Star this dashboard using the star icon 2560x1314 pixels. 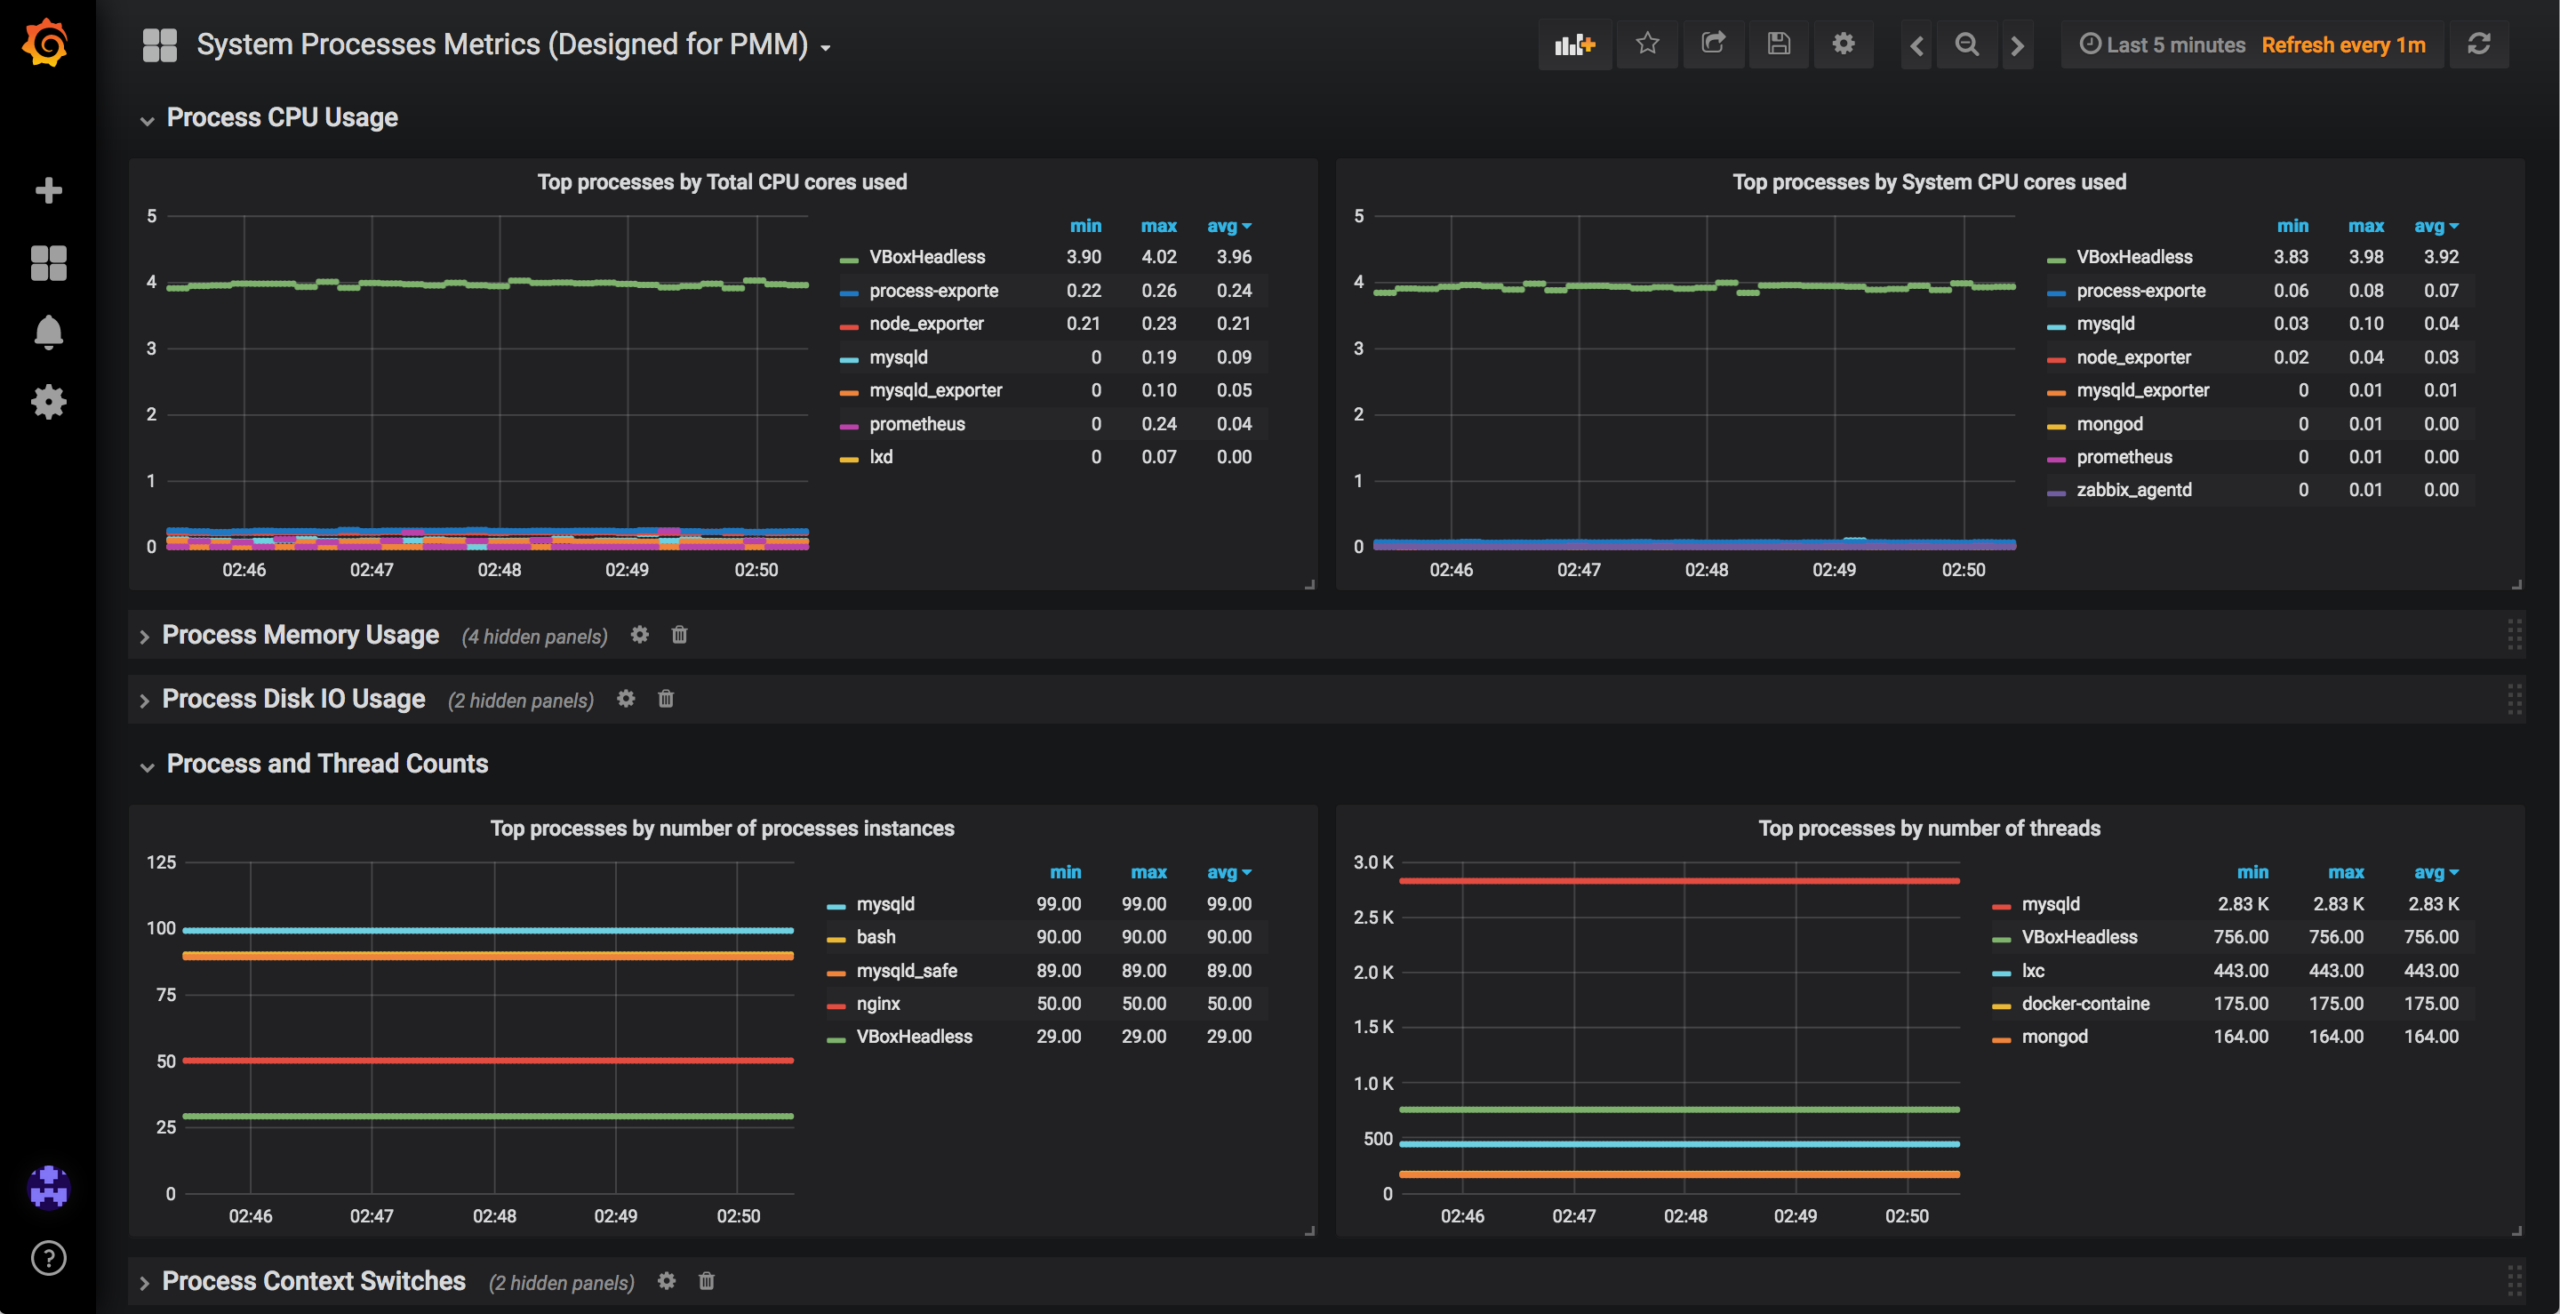point(1647,44)
